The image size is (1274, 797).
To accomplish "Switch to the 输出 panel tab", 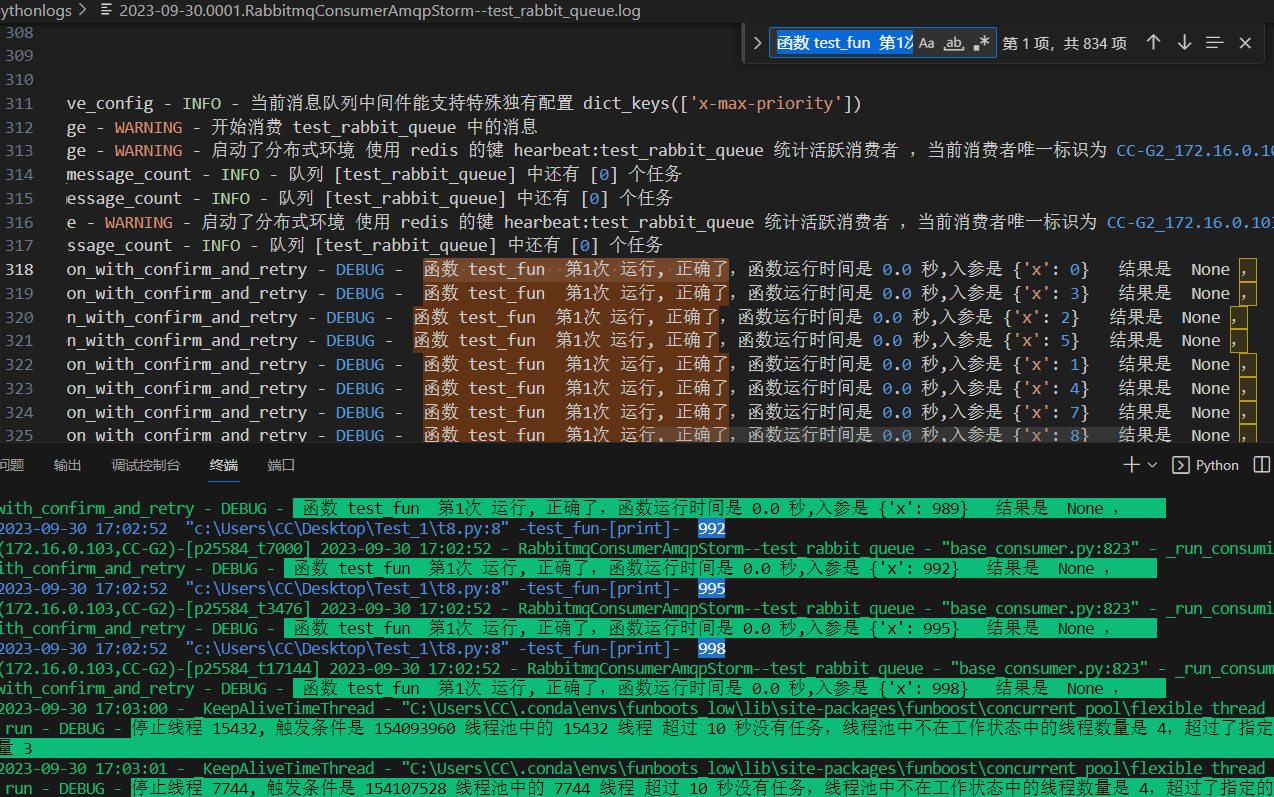I will tap(67, 464).
